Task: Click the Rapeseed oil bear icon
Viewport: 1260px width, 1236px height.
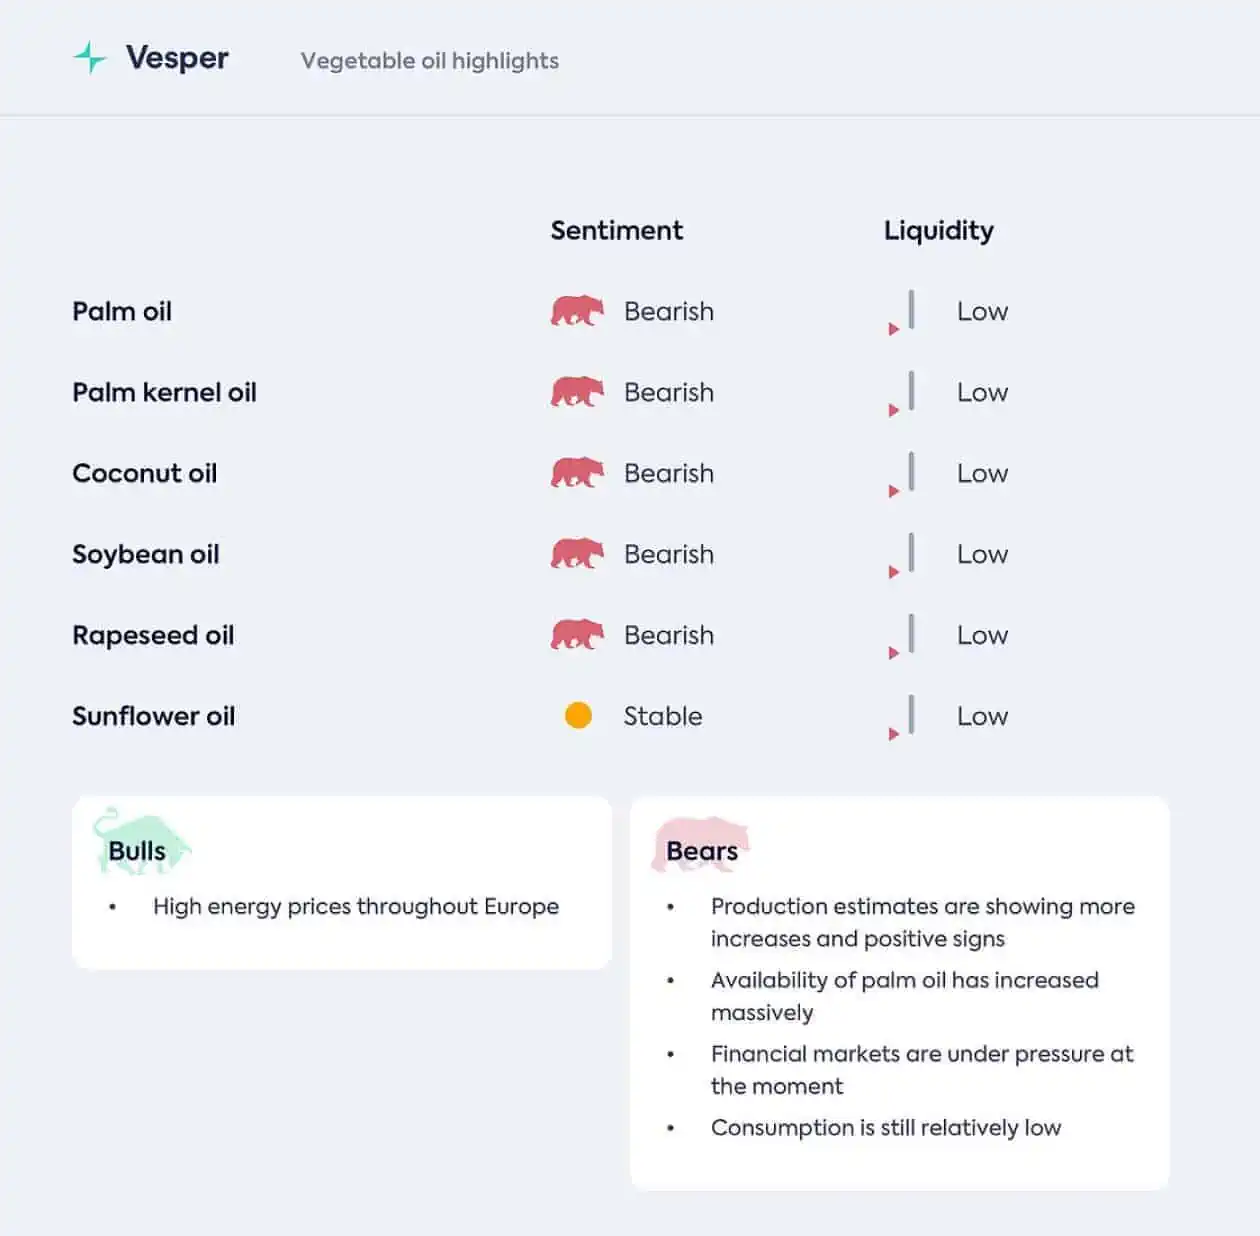Action: tap(577, 635)
